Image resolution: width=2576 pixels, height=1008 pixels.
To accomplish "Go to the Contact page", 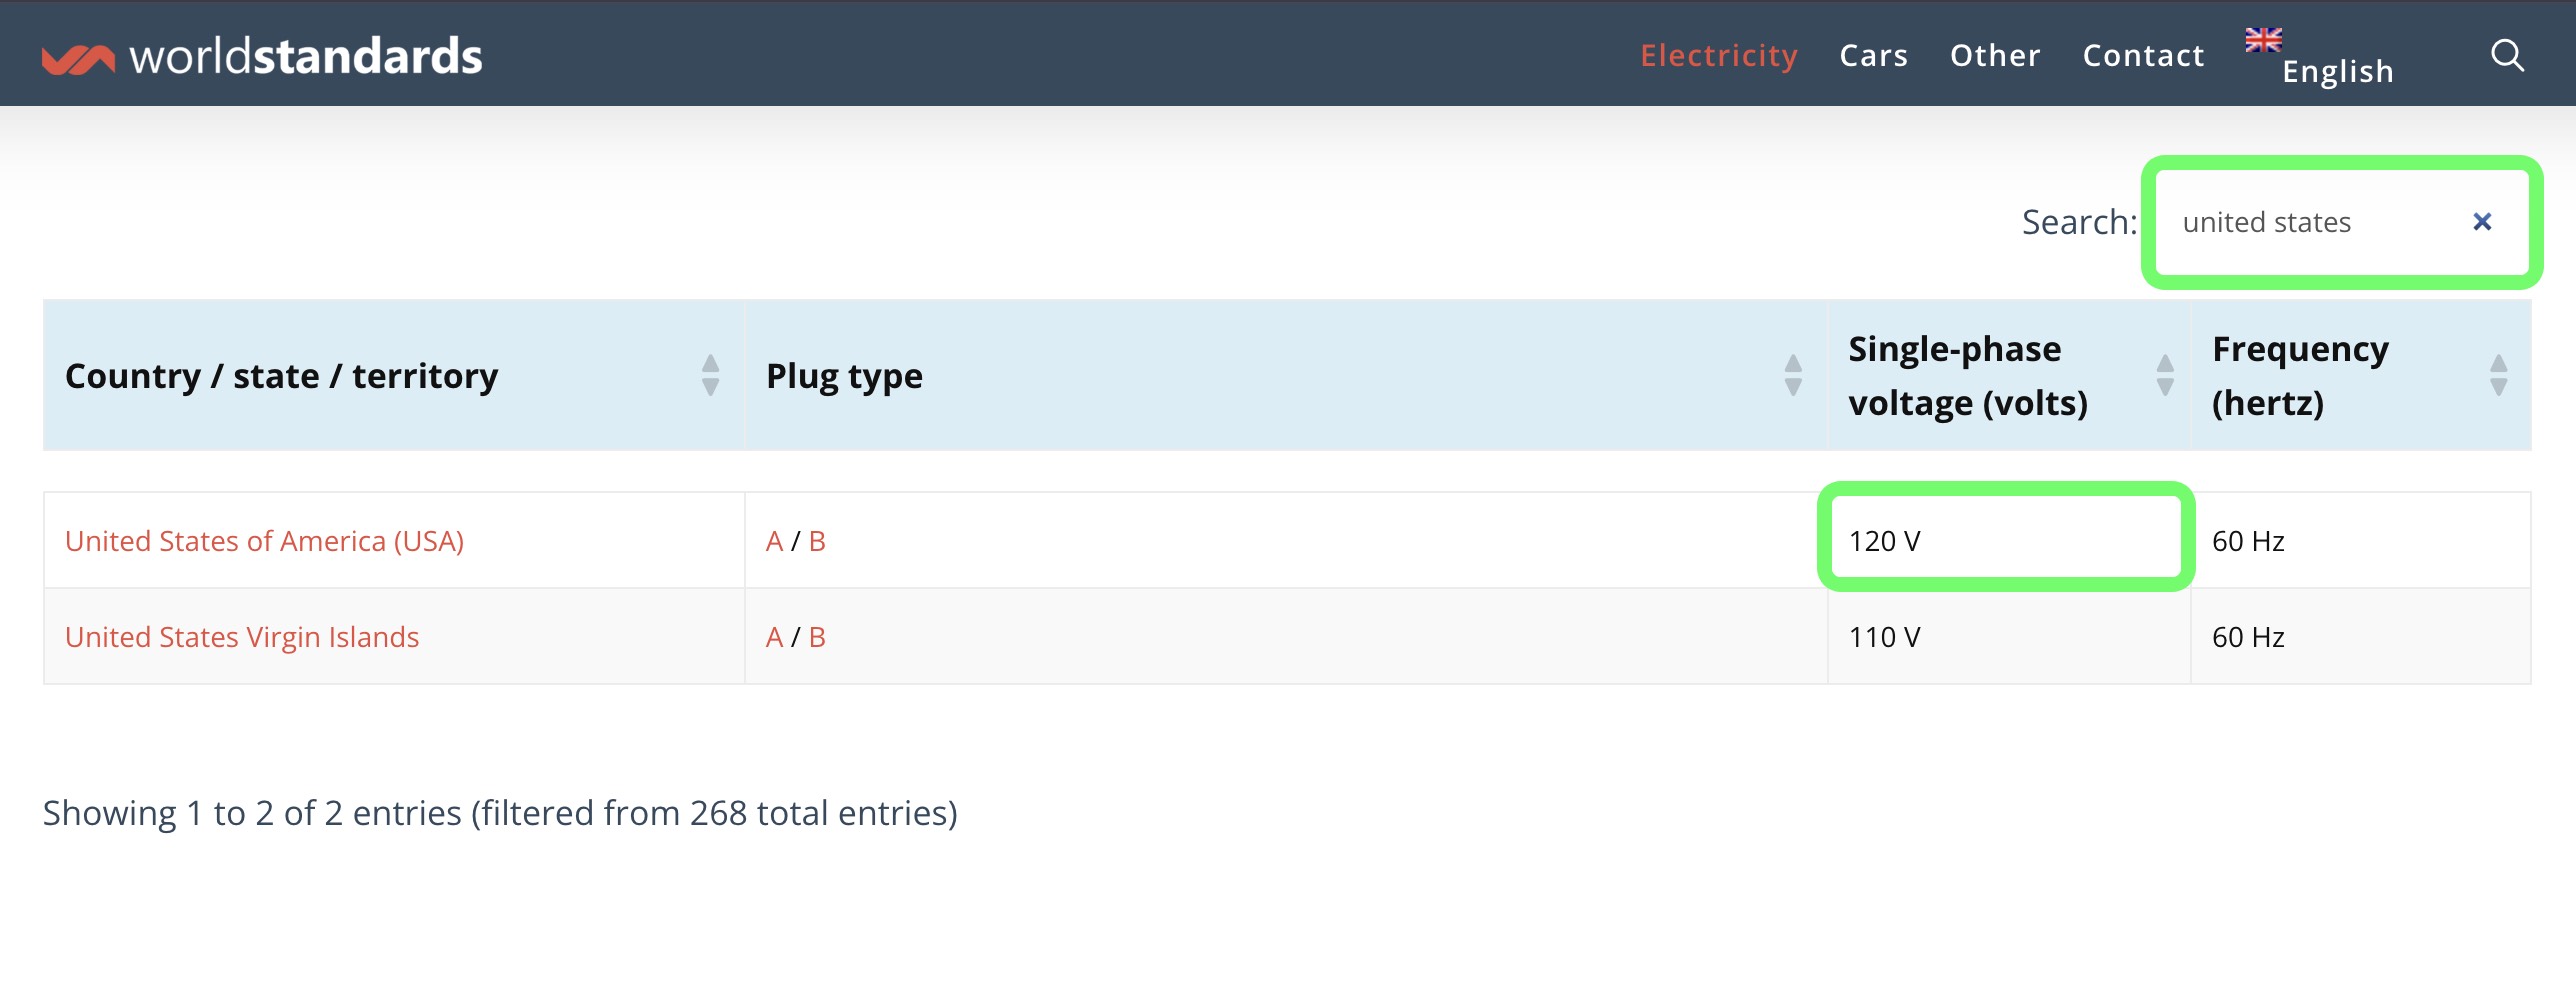I will click(2143, 55).
